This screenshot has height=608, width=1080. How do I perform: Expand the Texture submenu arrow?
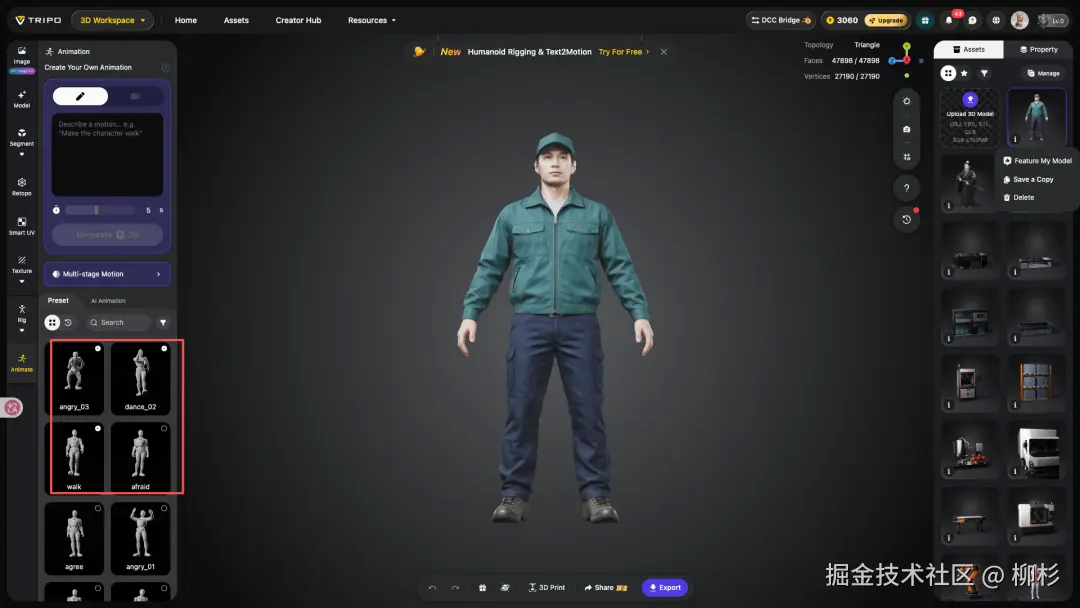coord(21,282)
